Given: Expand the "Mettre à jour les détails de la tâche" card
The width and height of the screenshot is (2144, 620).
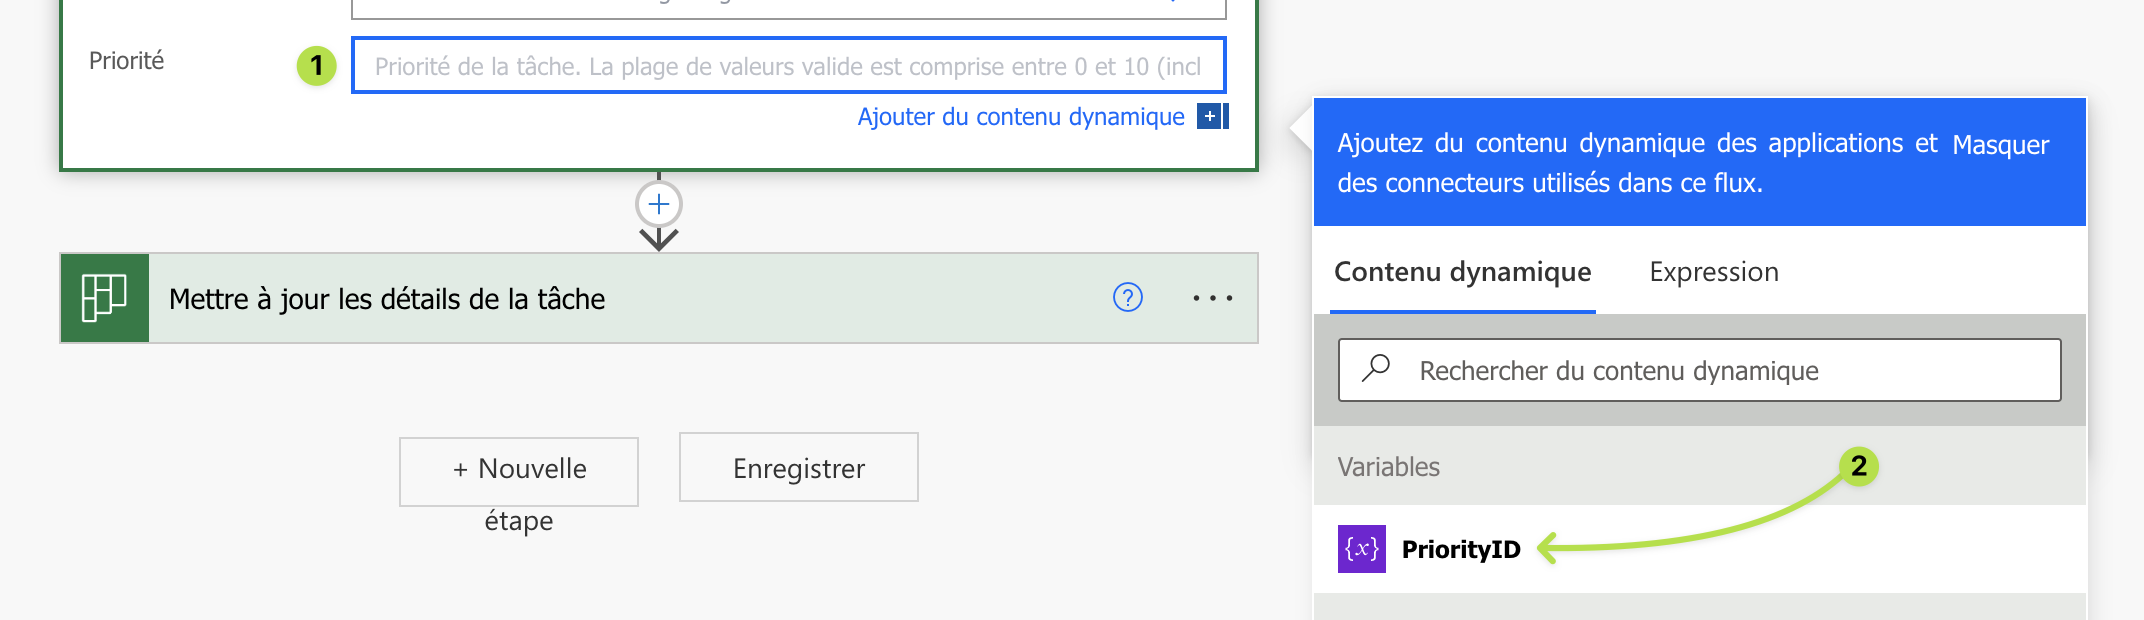Looking at the screenshot, I should click(600, 298).
